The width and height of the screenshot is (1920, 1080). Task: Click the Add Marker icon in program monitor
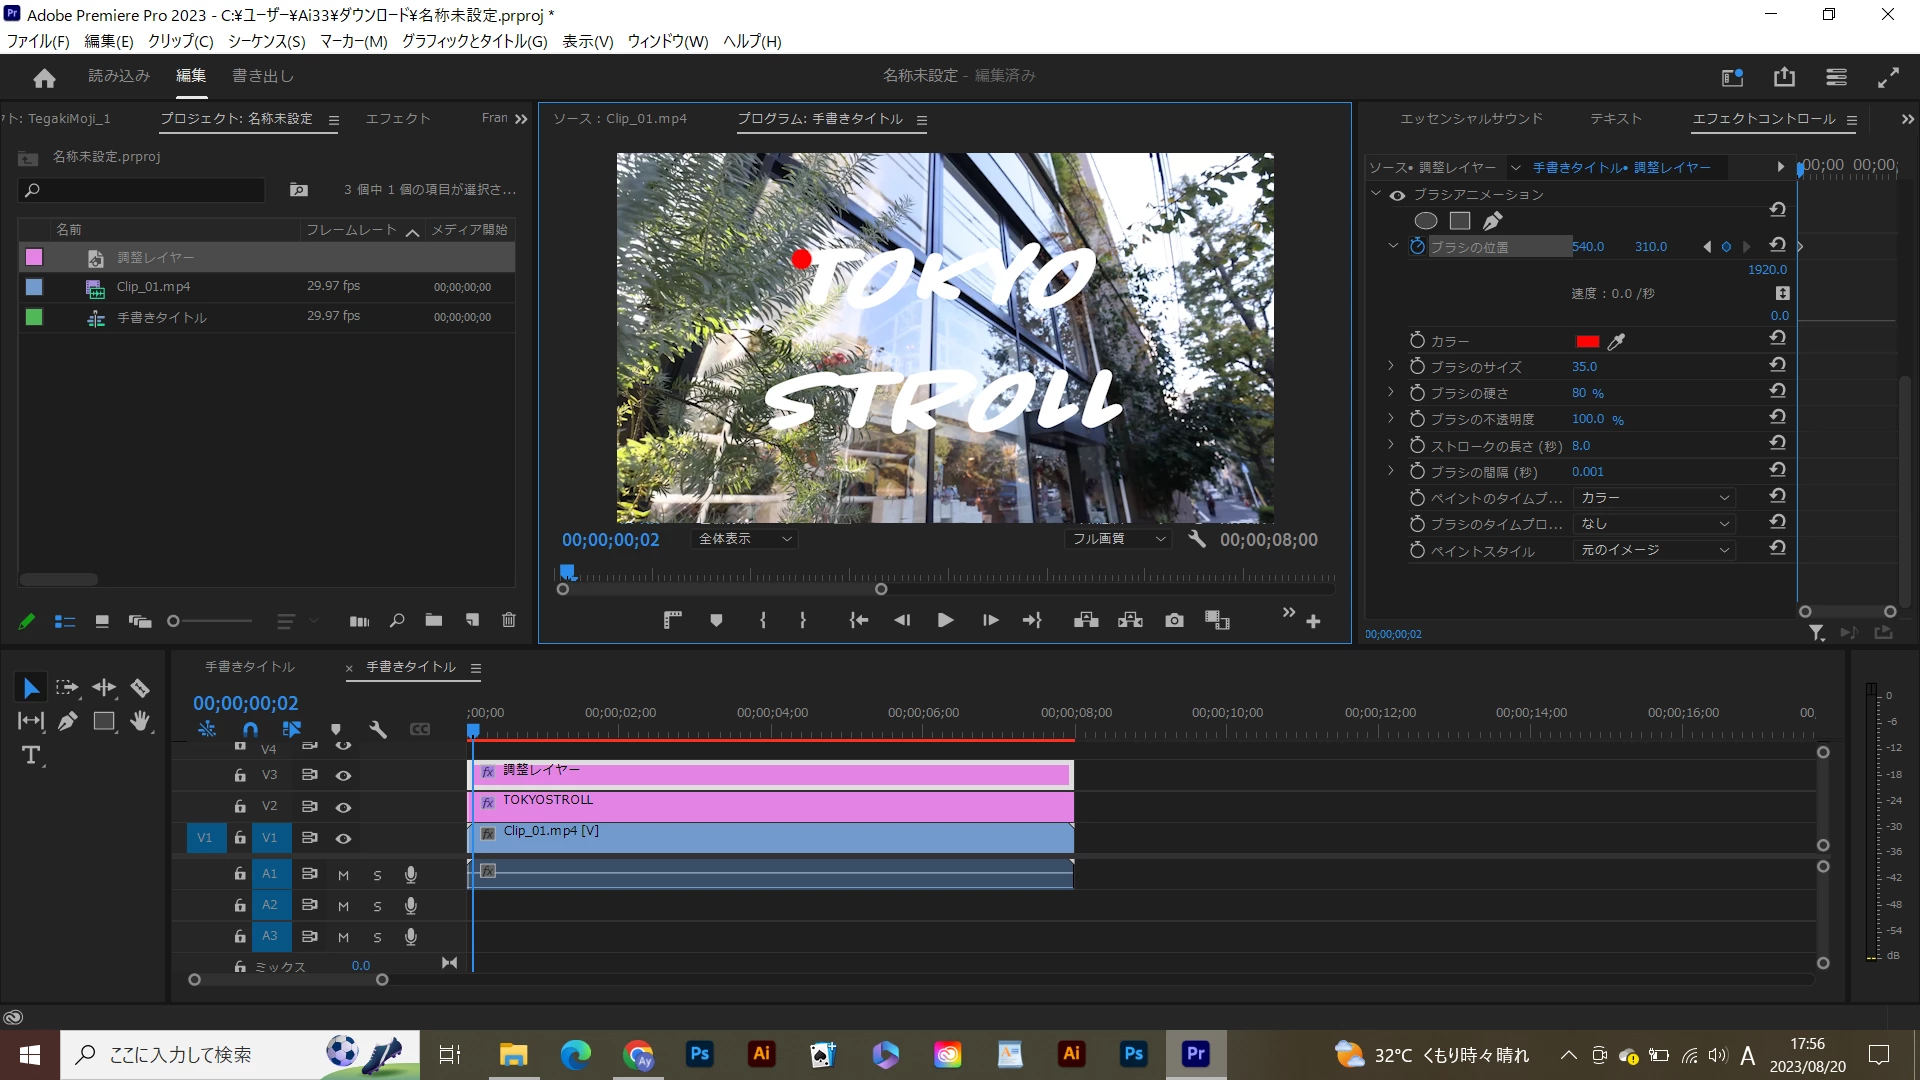716,621
